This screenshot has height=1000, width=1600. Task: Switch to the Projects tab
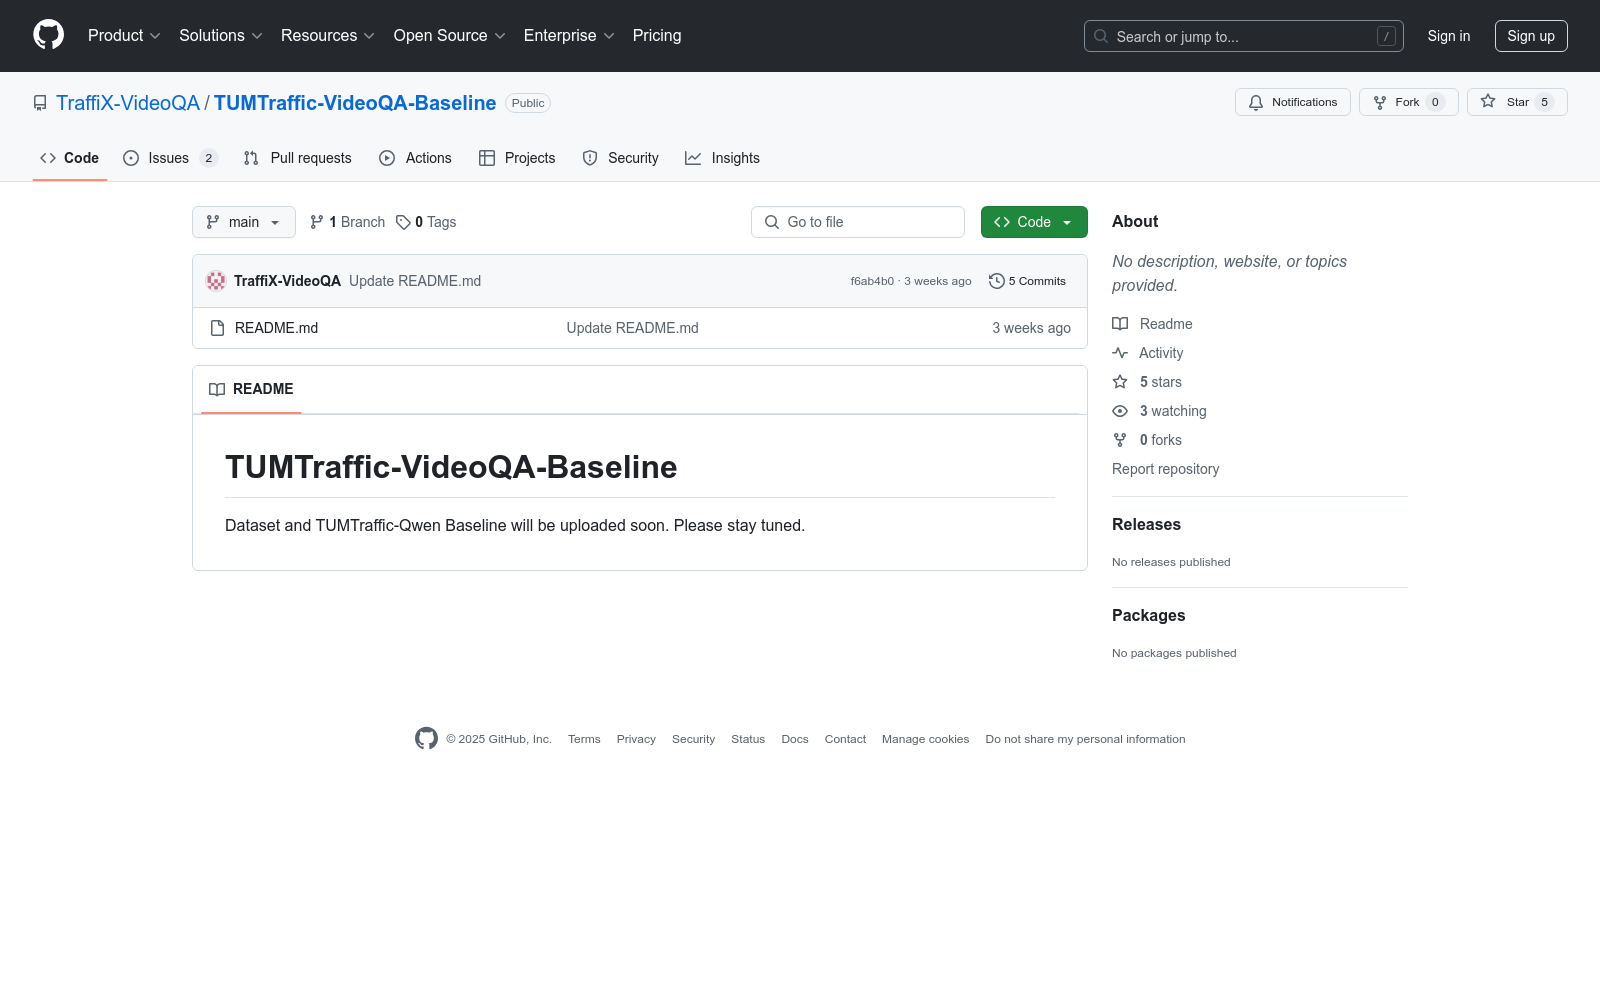[517, 158]
